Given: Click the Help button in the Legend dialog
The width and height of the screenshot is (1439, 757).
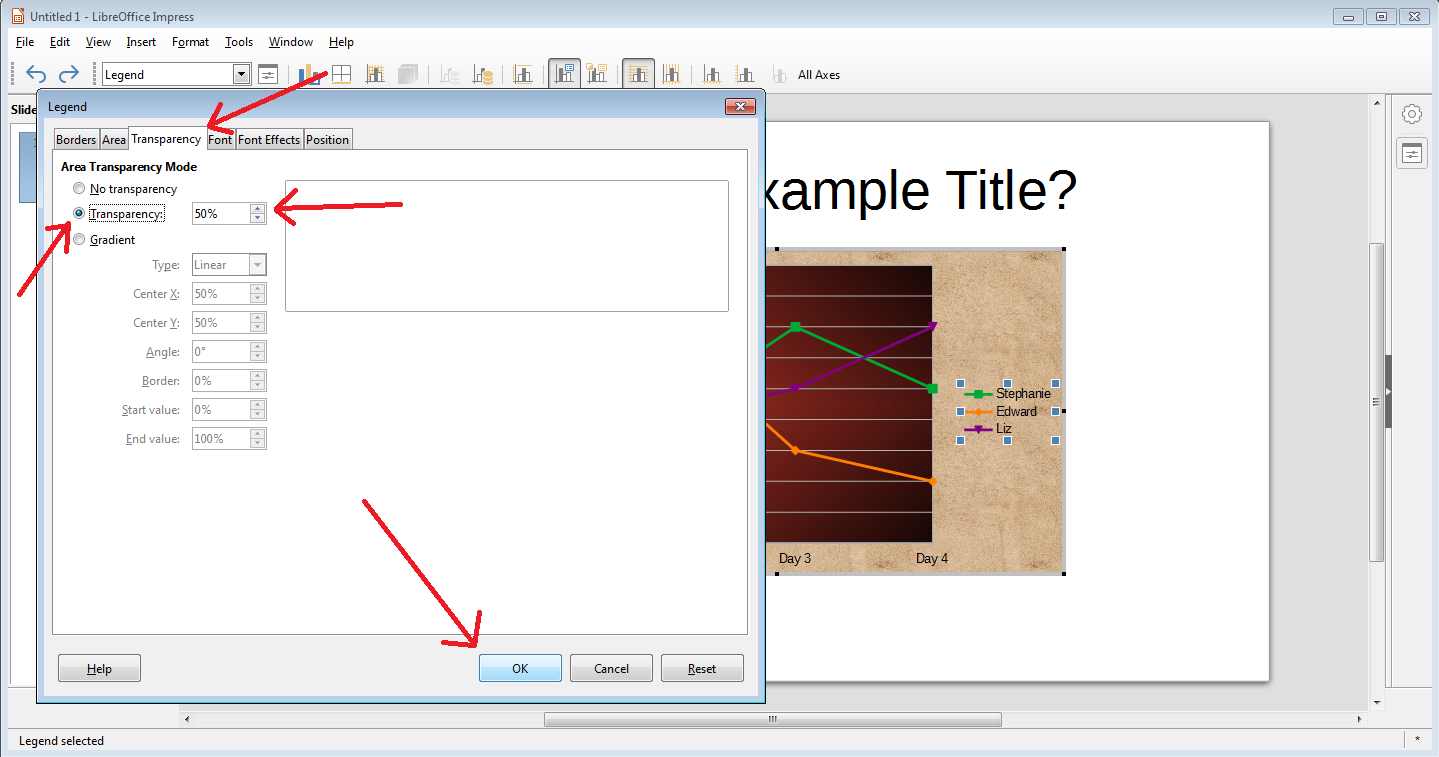Looking at the screenshot, I should pyautogui.click(x=99, y=668).
